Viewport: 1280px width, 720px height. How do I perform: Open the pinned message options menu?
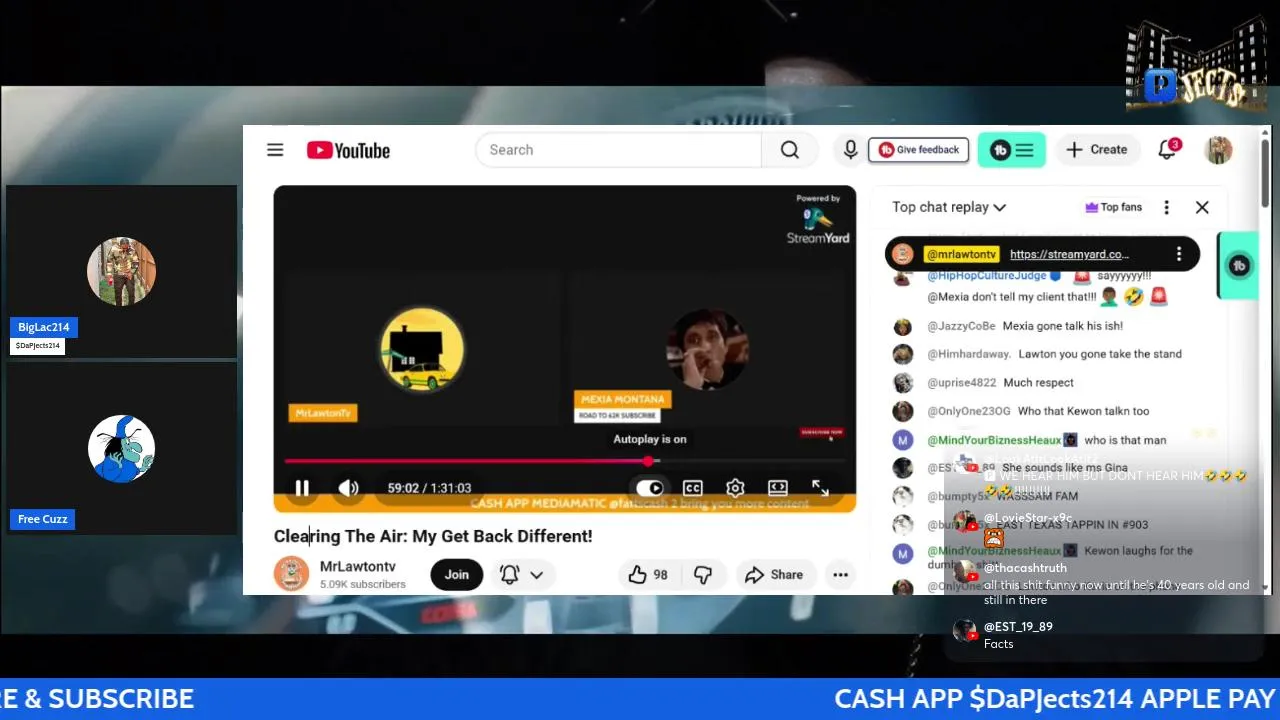click(1179, 254)
